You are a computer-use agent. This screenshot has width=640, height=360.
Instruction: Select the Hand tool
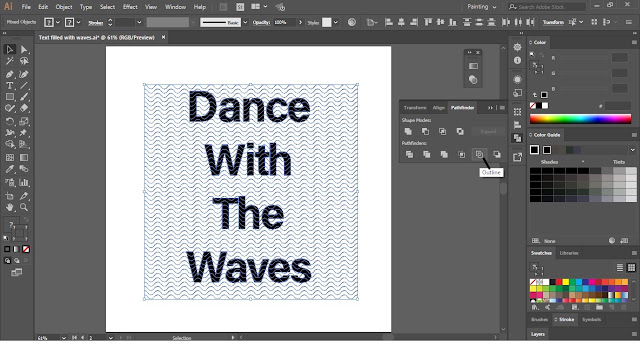tap(10, 207)
